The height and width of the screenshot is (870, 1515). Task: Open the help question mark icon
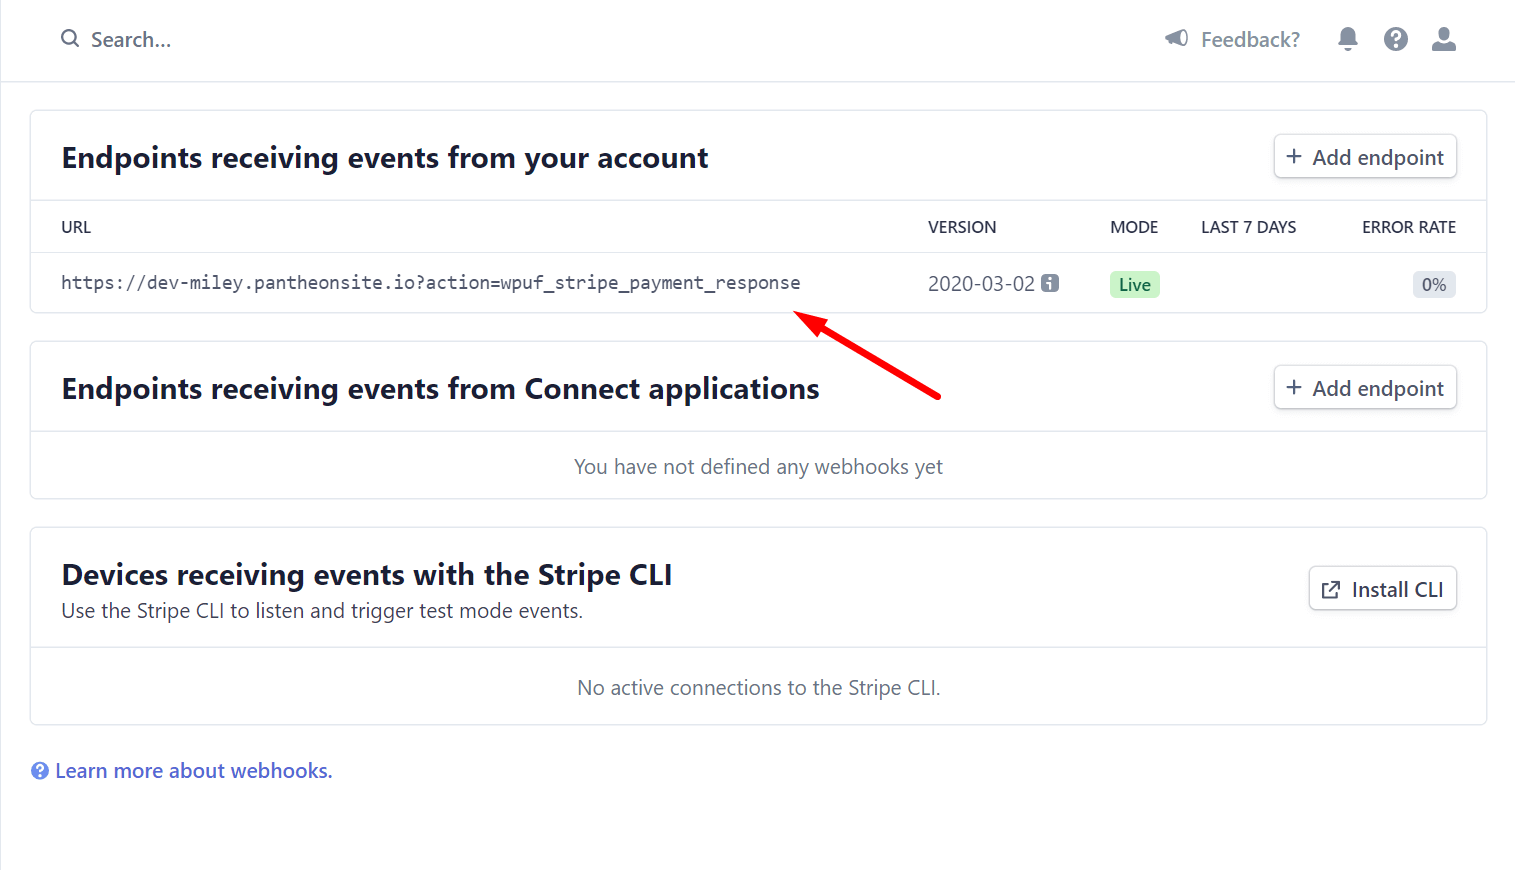click(x=1396, y=39)
